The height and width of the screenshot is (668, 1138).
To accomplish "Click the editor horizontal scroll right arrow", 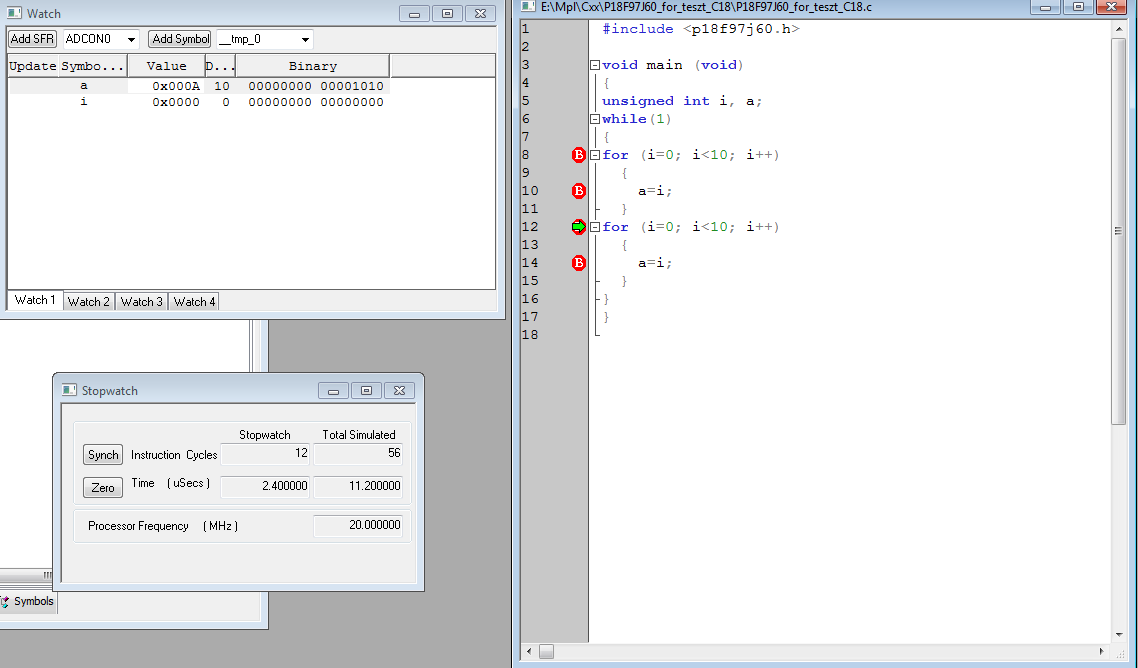I will (1102, 651).
